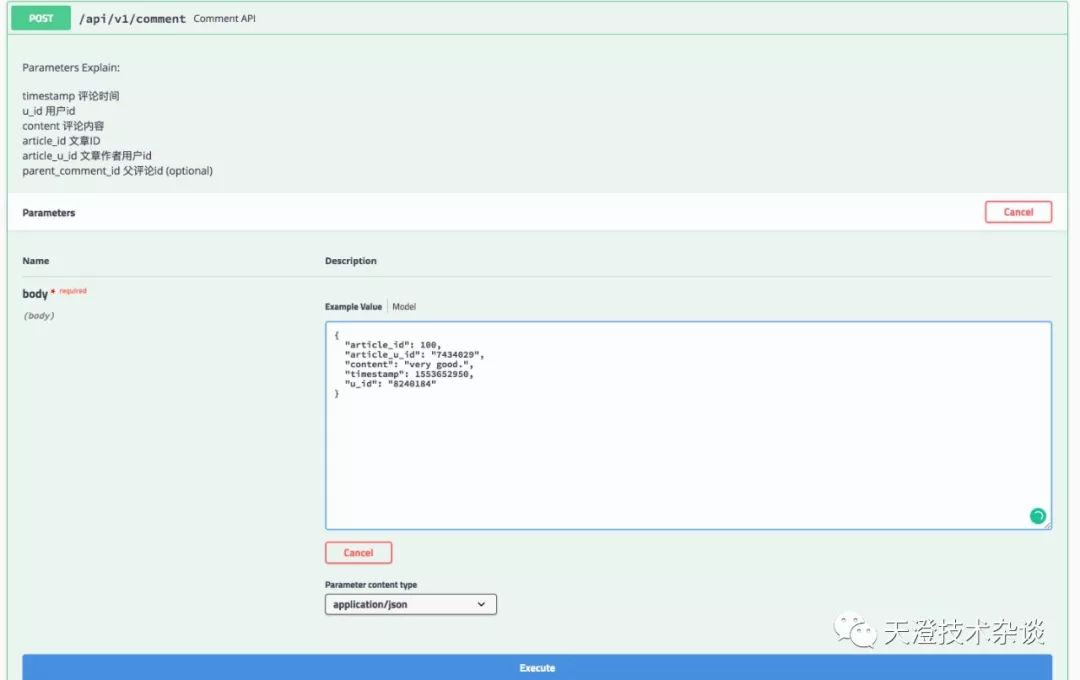Switch to the Example Value tab
The image size is (1080, 680).
[353, 307]
